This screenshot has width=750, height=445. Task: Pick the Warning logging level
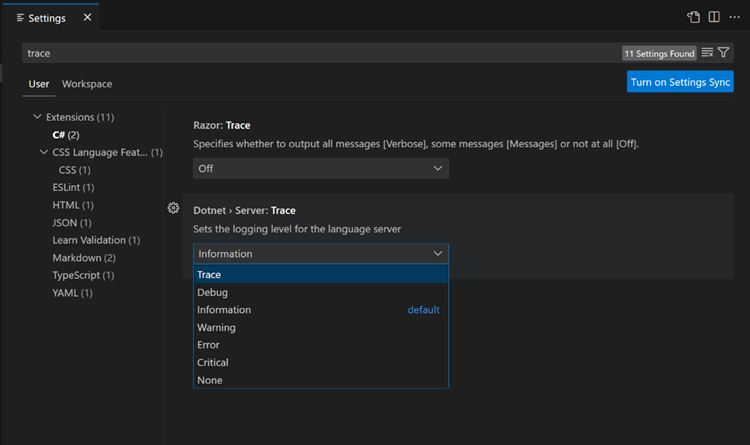coord(320,327)
